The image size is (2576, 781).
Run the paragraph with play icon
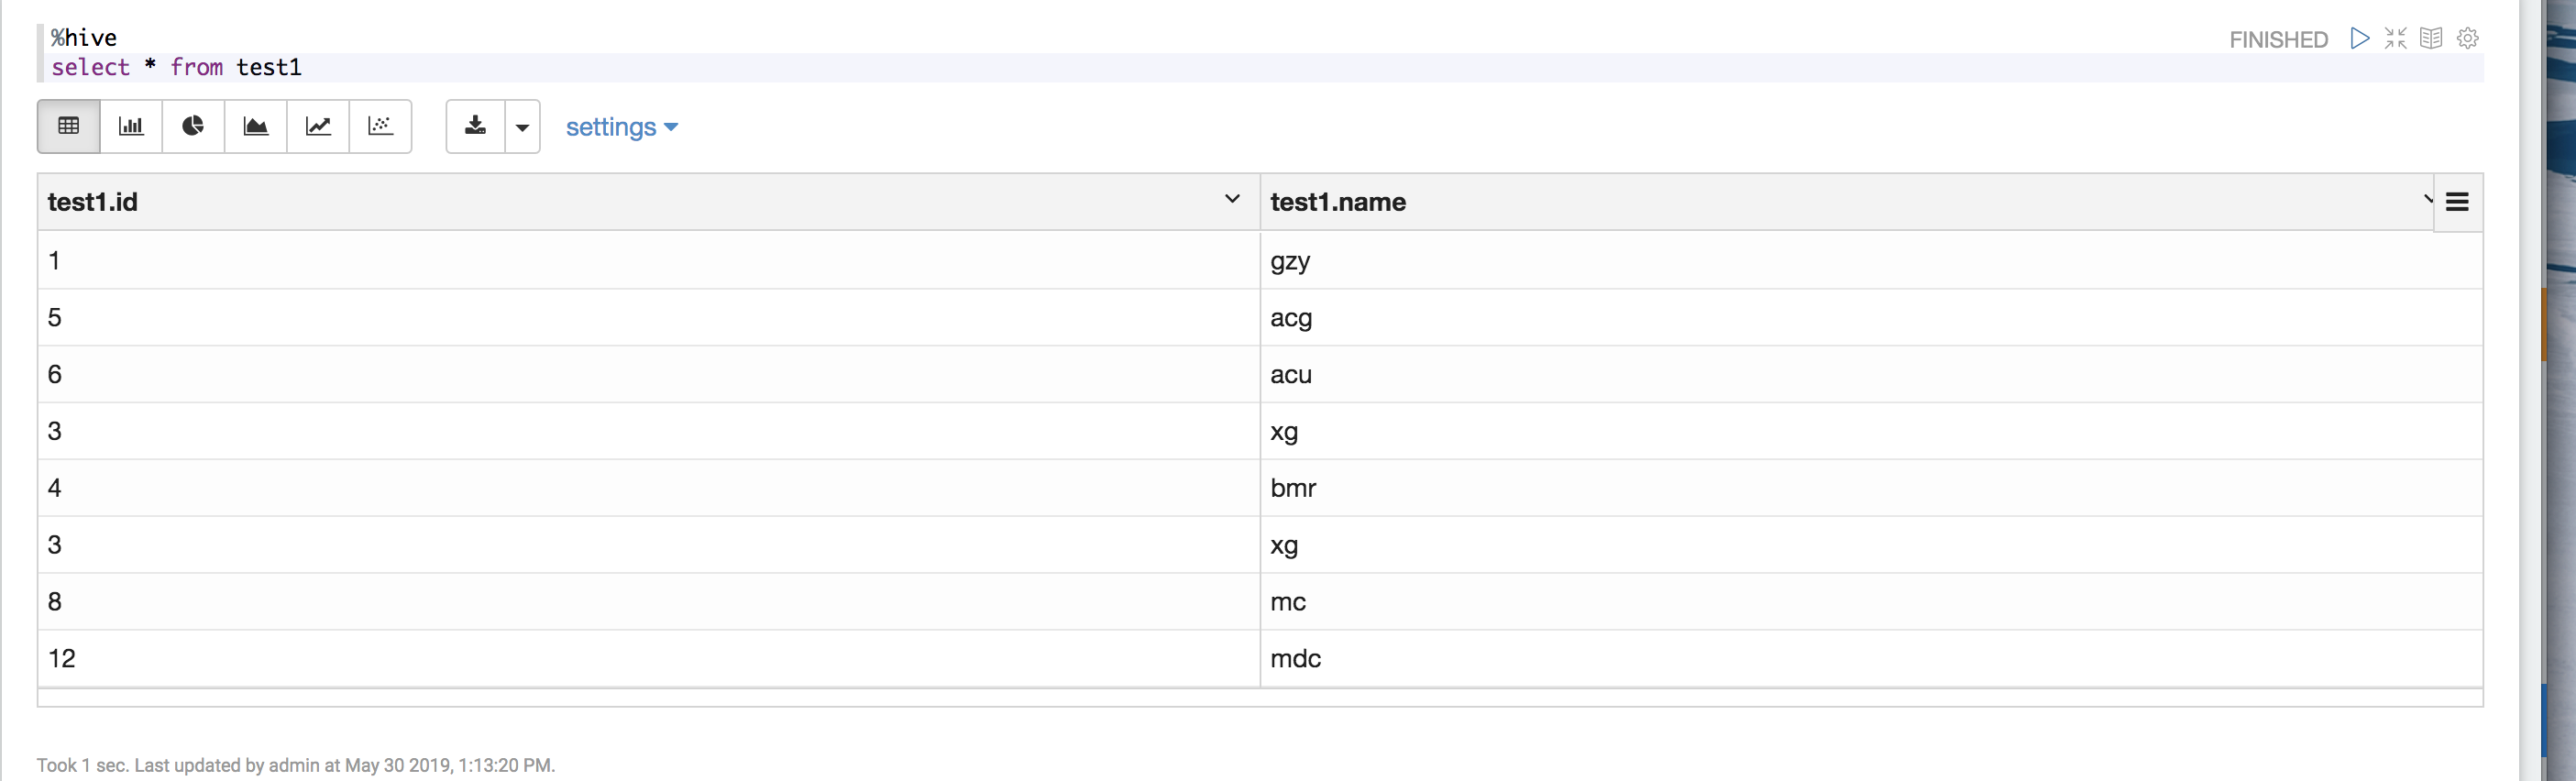click(x=2360, y=38)
